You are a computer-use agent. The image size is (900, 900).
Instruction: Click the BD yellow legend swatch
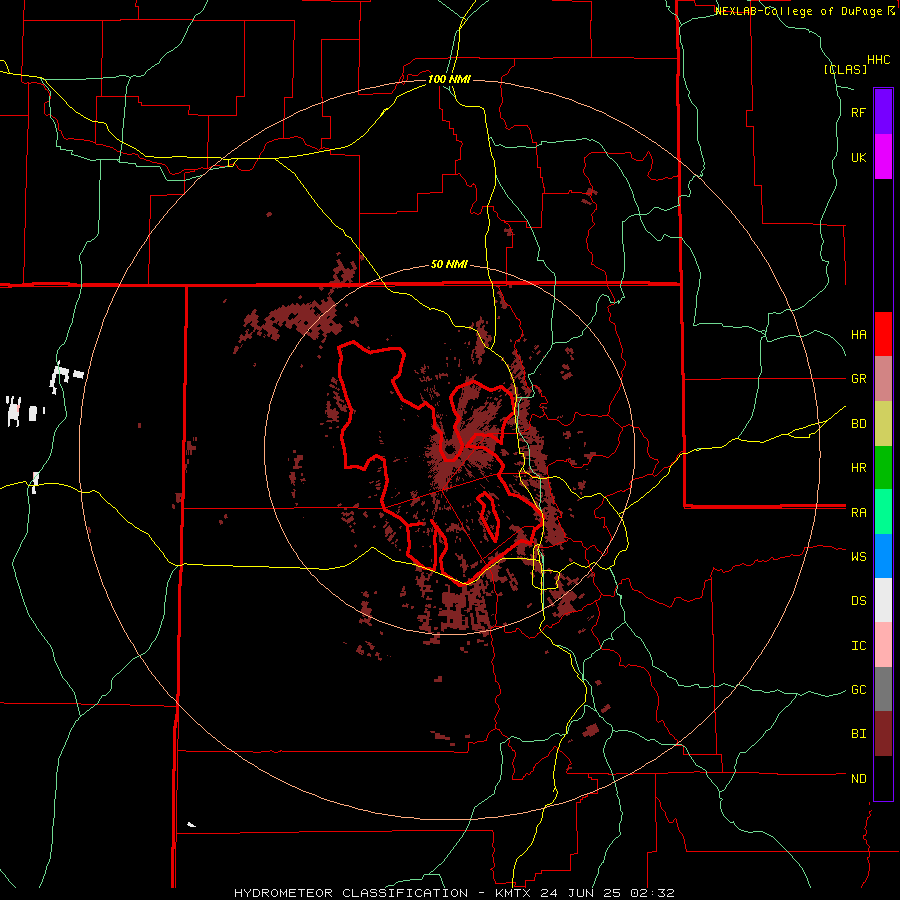883,424
